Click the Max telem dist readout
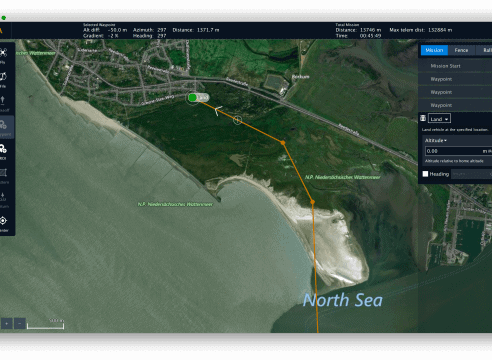 point(421,30)
